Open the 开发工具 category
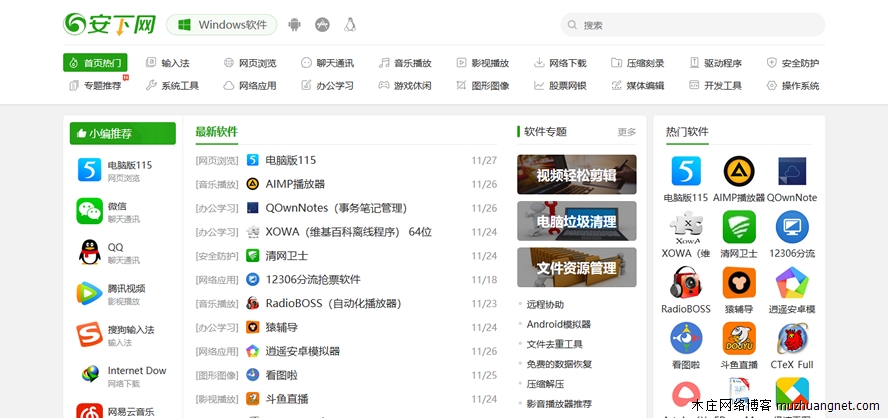The width and height of the screenshot is (888, 418). pos(715,86)
